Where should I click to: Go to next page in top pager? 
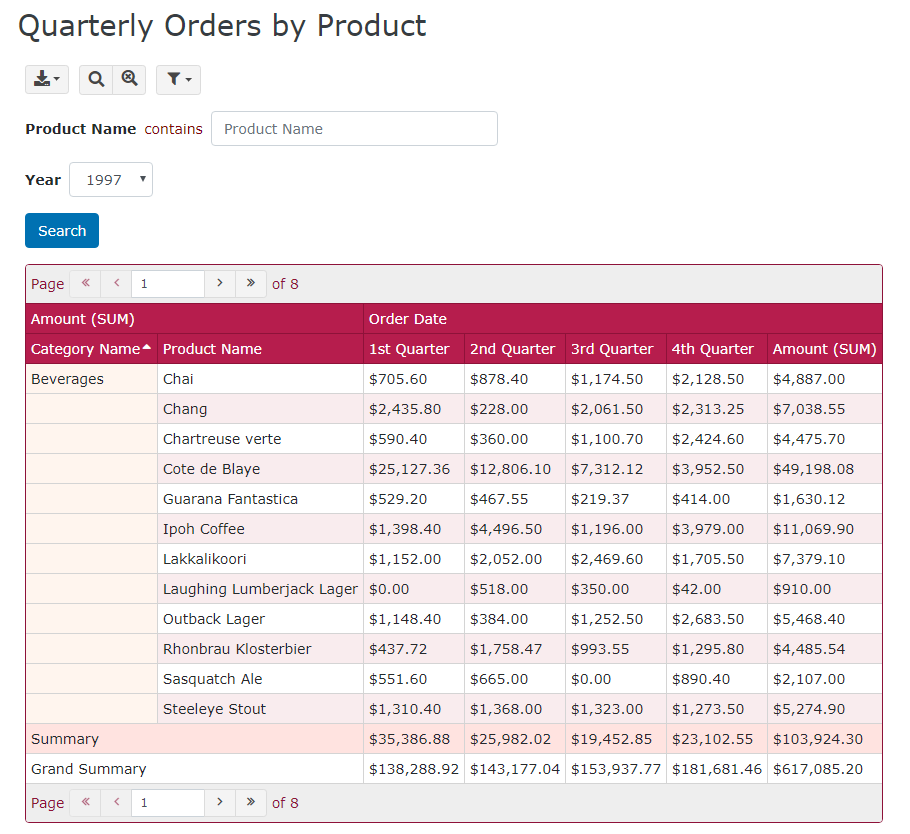pyautogui.click(x=220, y=284)
